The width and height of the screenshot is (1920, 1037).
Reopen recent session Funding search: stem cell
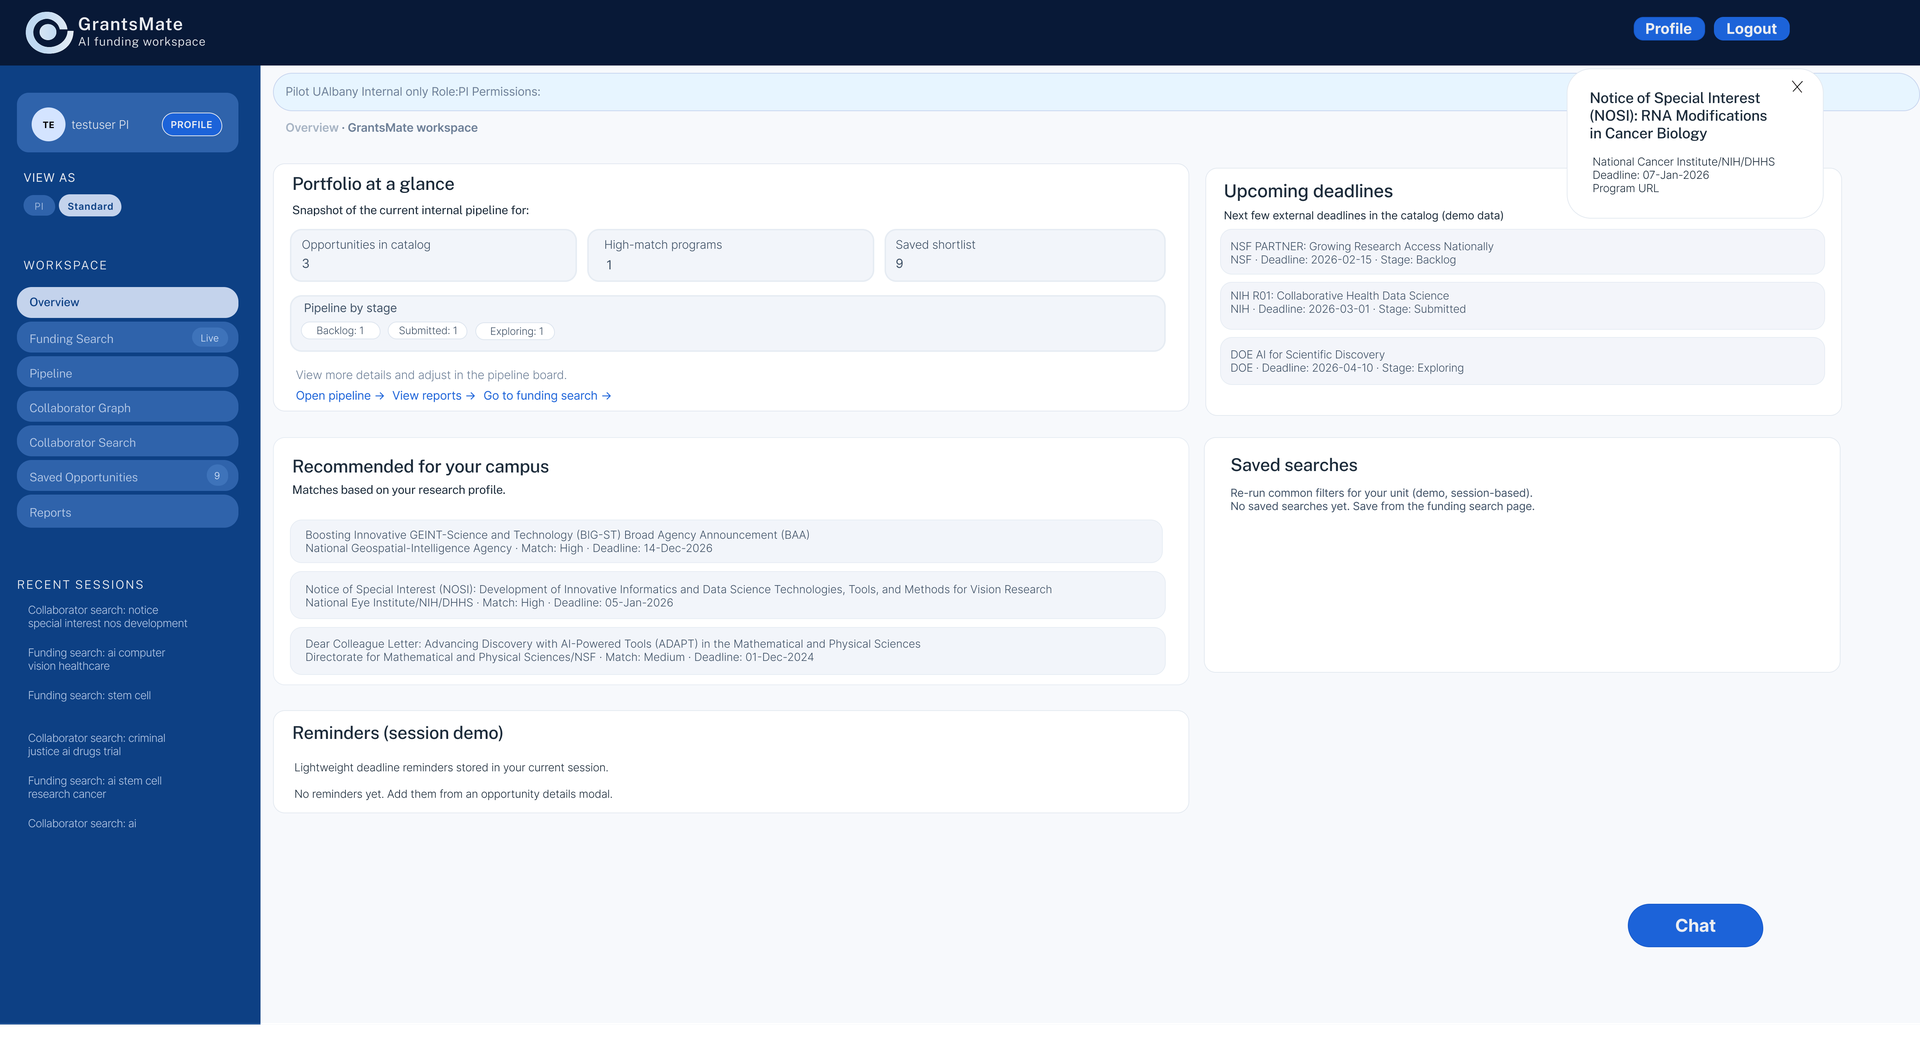[x=89, y=696]
